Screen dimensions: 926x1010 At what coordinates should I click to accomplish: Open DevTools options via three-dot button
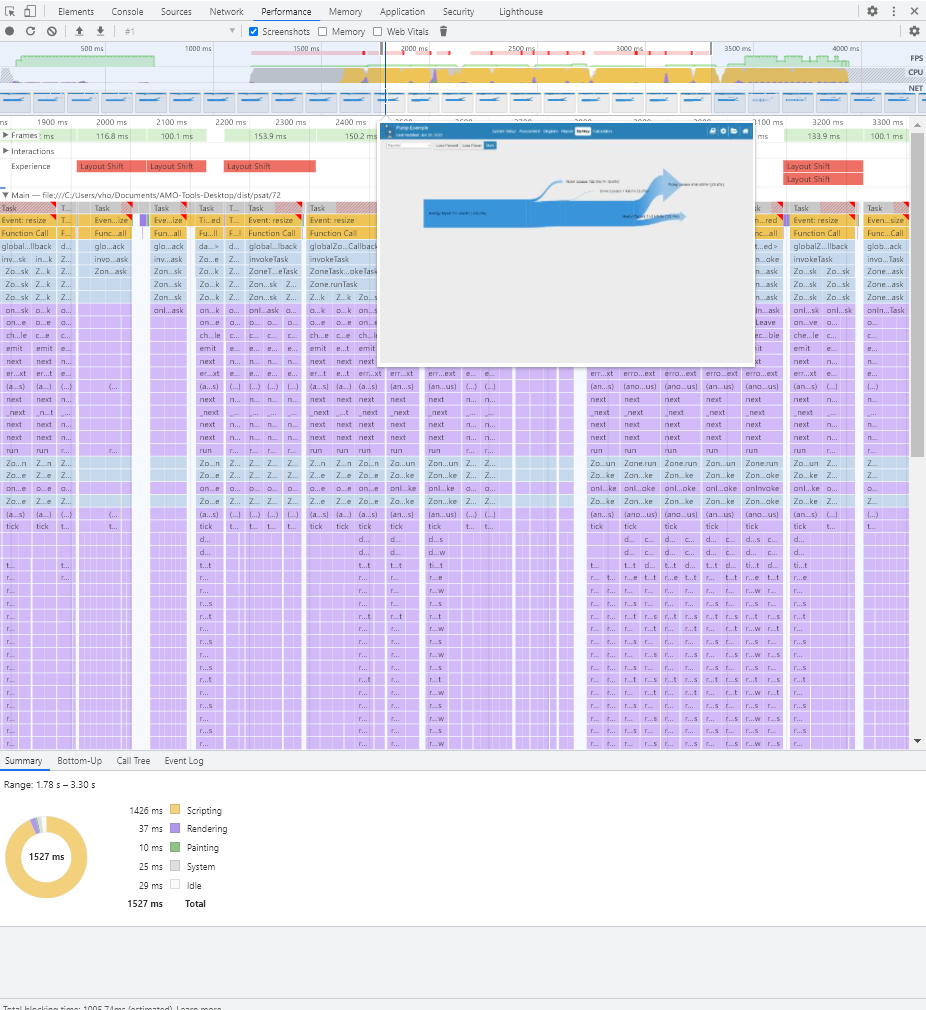point(894,11)
